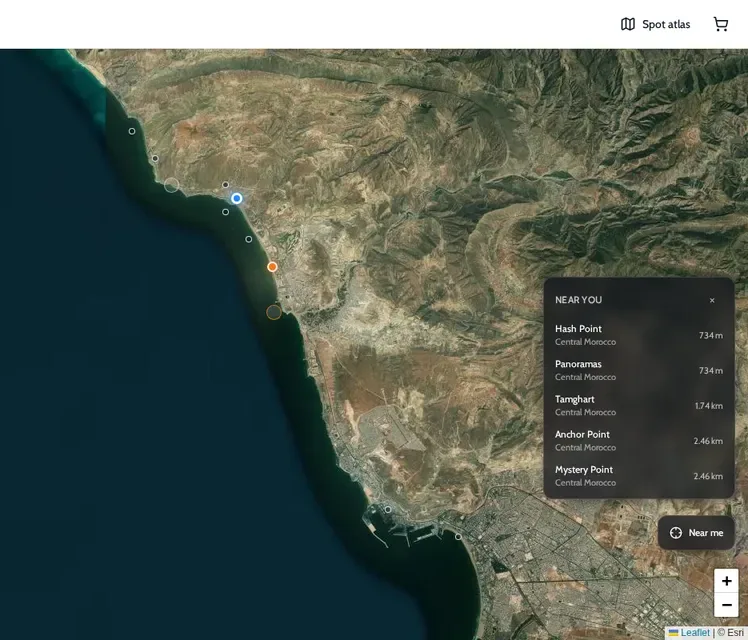
Task: Click the orange spot marker on coast
Action: pyautogui.click(x=272, y=267)
